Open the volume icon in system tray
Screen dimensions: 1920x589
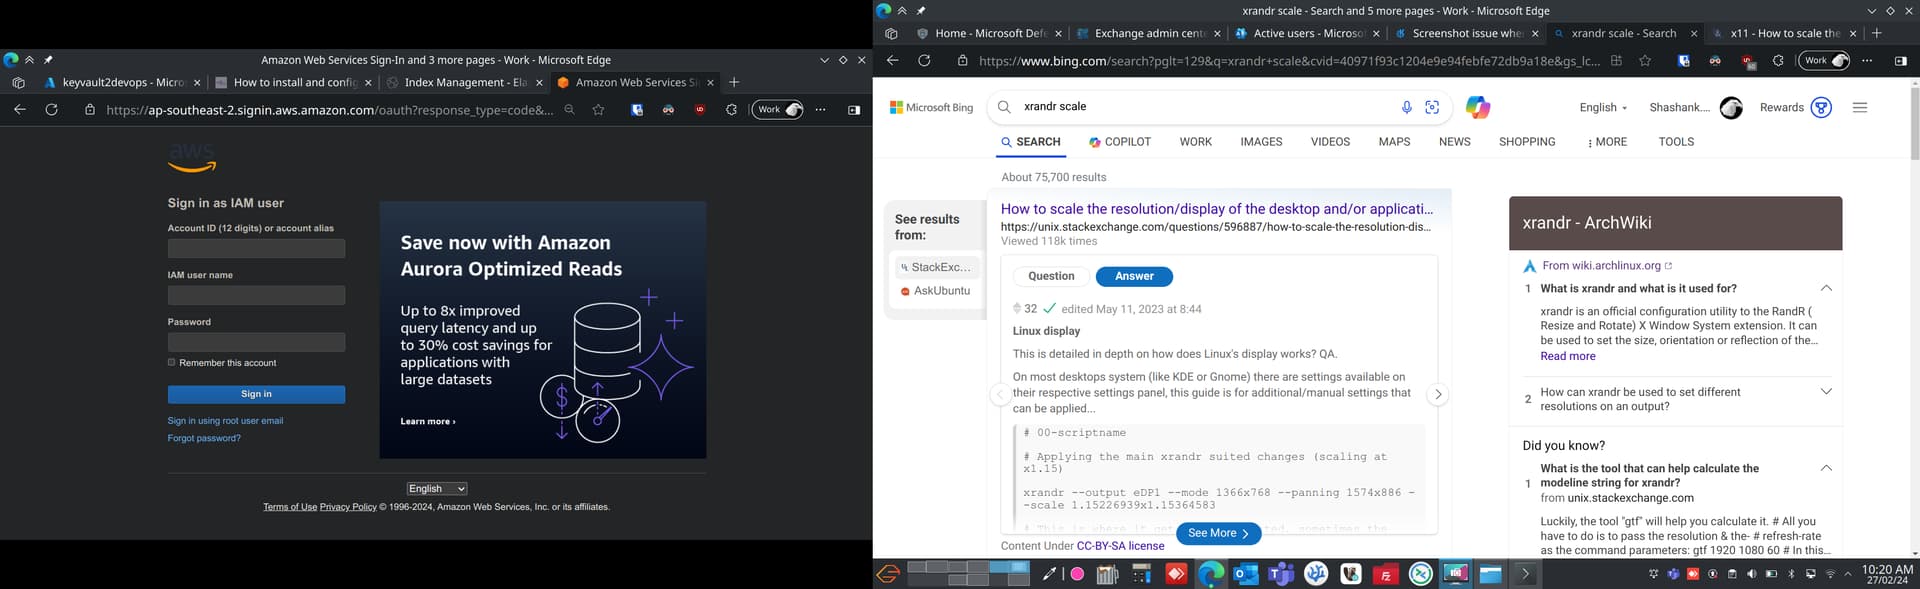tap(1751, 574)
